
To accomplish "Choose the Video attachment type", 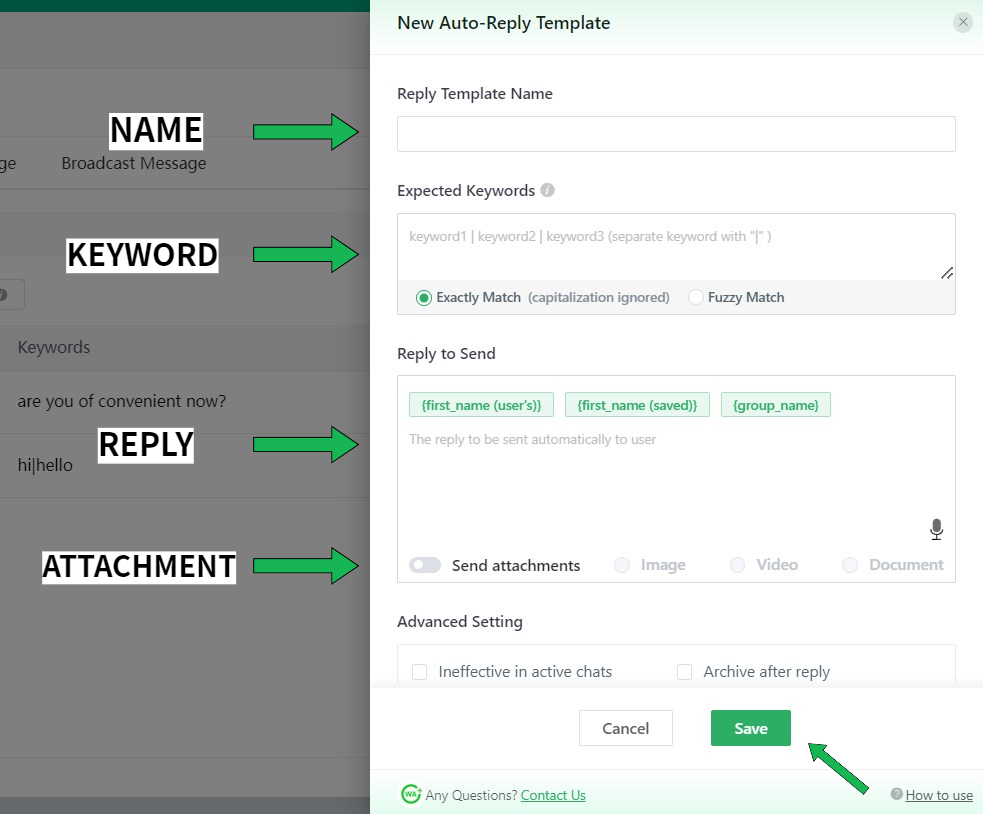I will [738, 565].
